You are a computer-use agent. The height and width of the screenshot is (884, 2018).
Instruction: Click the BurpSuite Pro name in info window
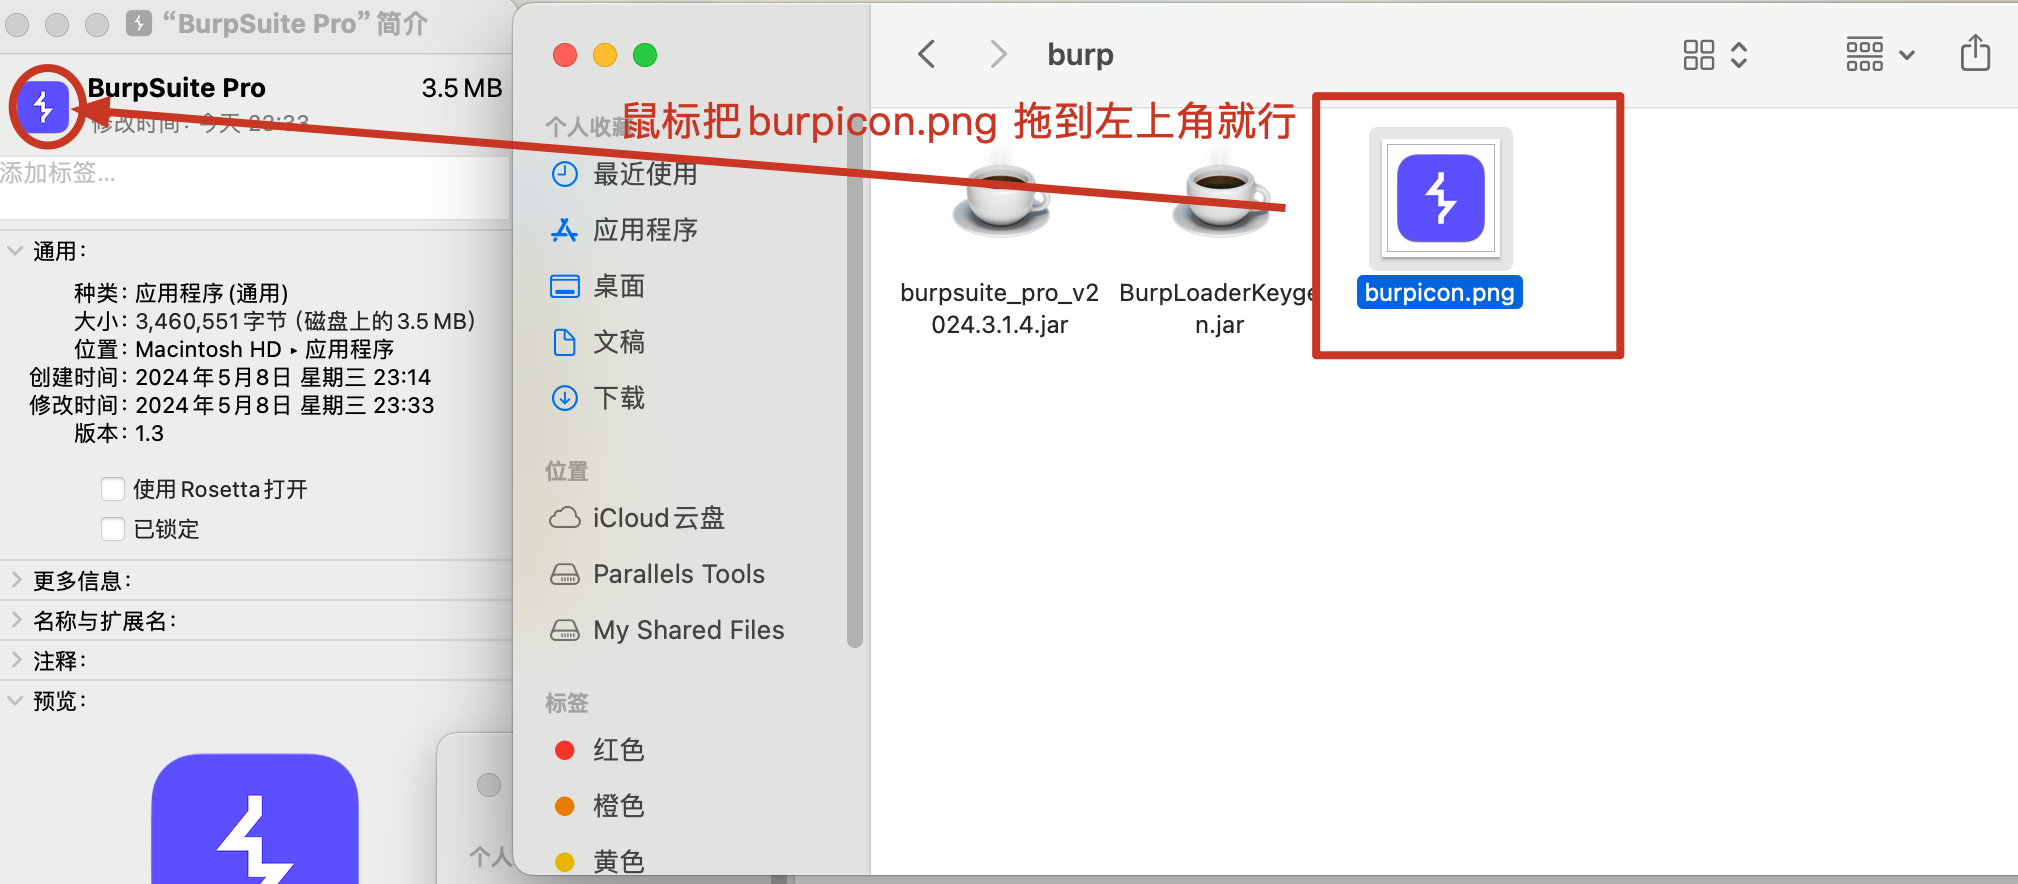click(176, 88)
